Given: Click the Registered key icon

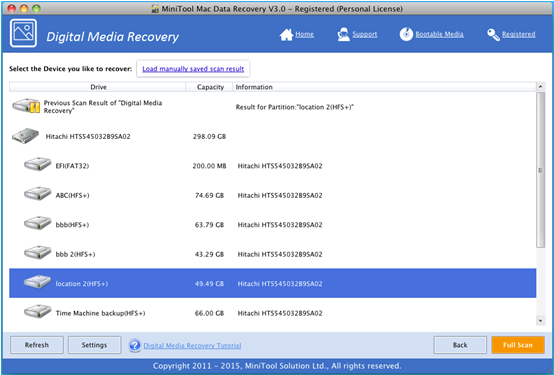Looking at the screenshot, I should click(x=493, y=35).
